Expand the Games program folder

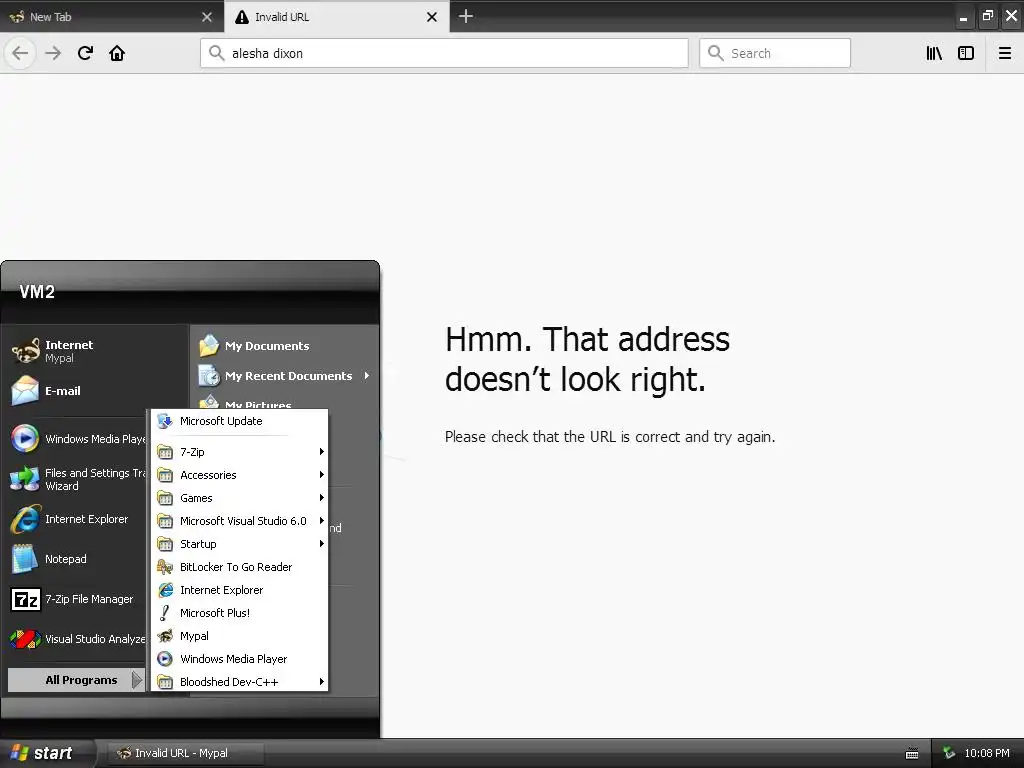click(x=240, y=498)
